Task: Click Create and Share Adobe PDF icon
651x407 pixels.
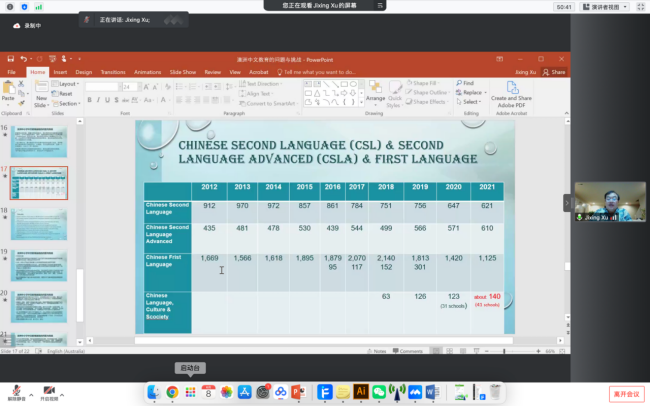Action: click(x=511, y=93)
